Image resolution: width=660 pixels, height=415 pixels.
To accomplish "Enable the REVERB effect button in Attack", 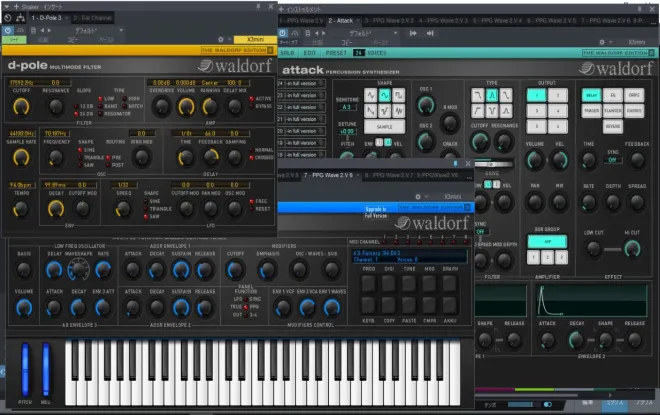I will click(x=613, y=127).
